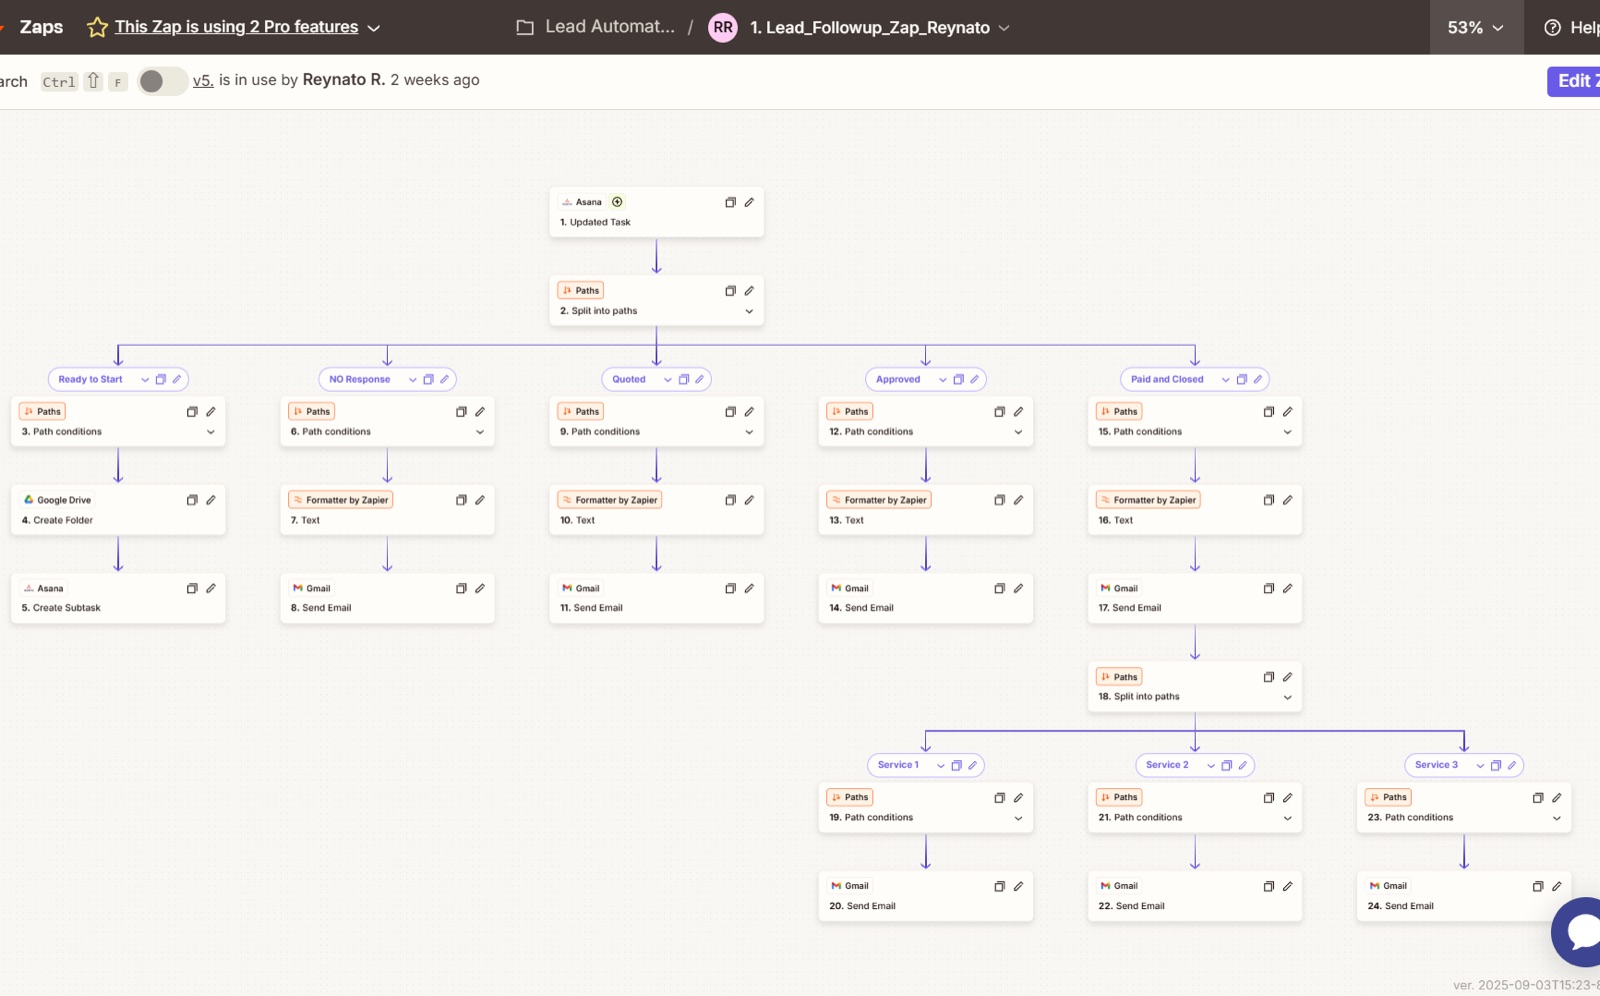
Task: Expand step 18 Split into paths chevron
Action: (x=1287, y=697)
